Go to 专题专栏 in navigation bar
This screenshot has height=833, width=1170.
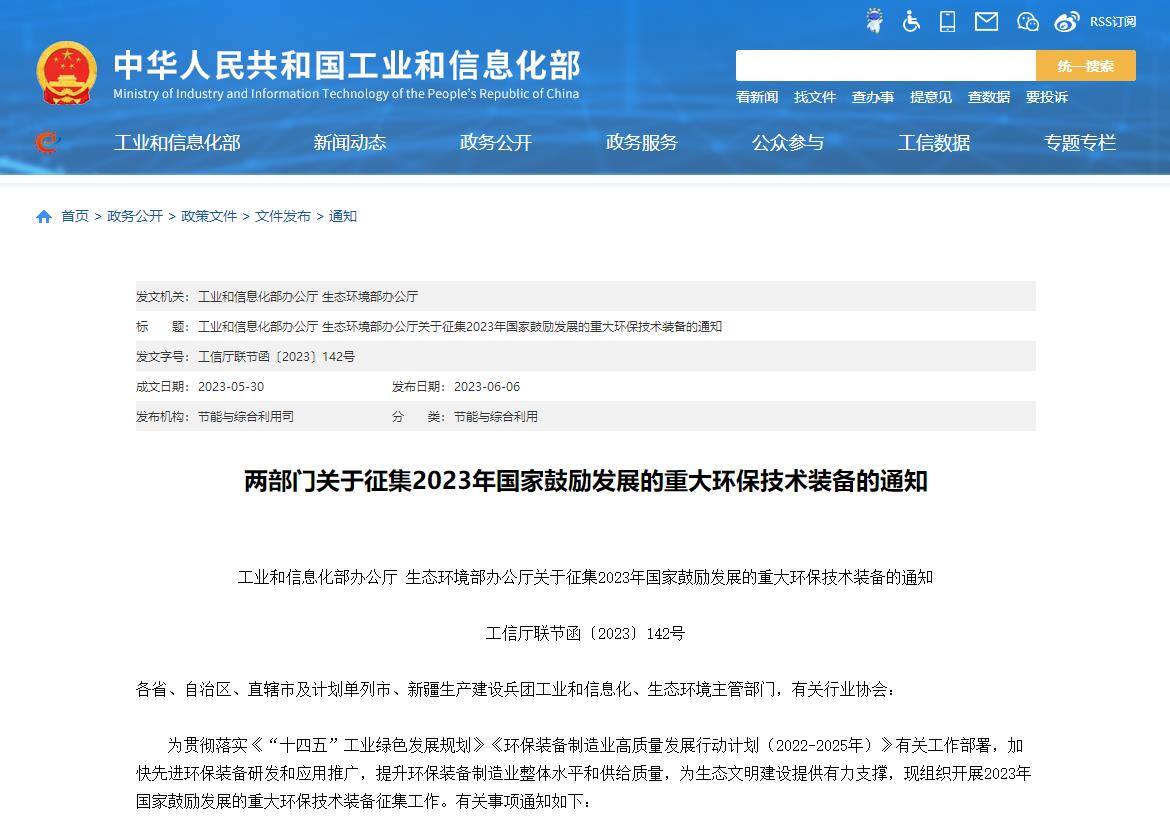pyautogui.click(x=1079, y=143)
